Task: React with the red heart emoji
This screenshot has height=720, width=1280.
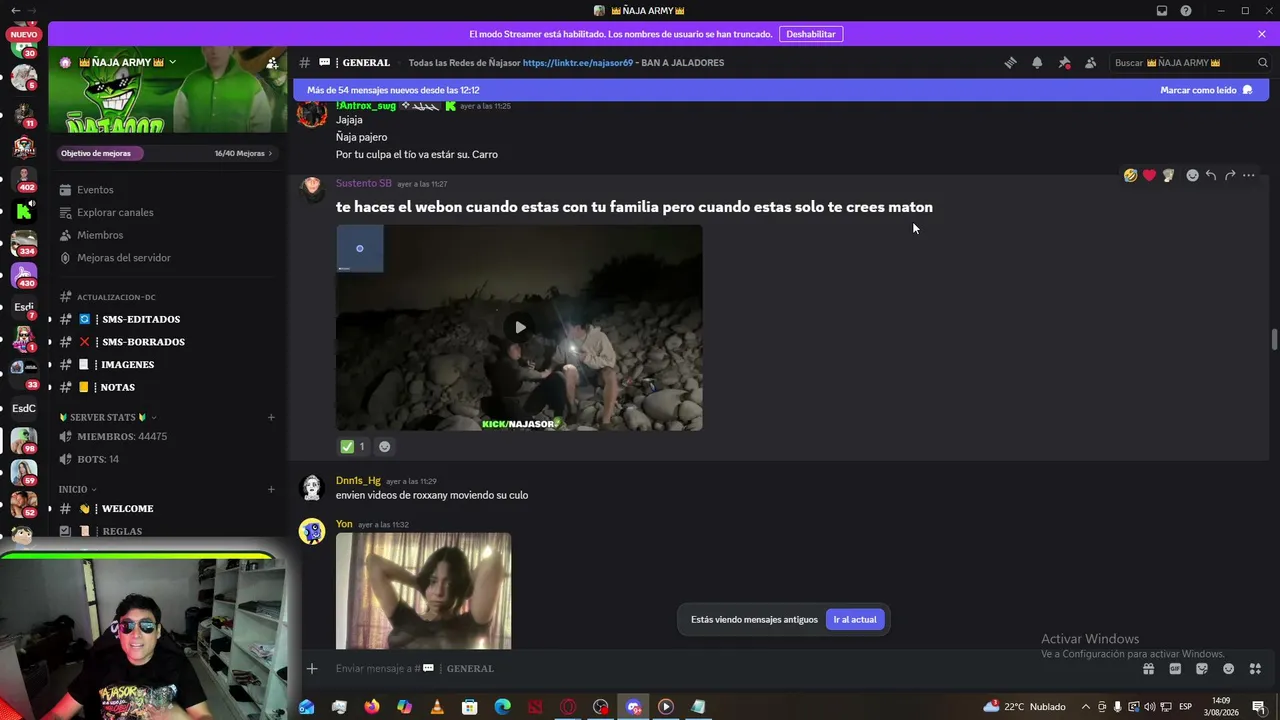Action: coord(1149,175)
